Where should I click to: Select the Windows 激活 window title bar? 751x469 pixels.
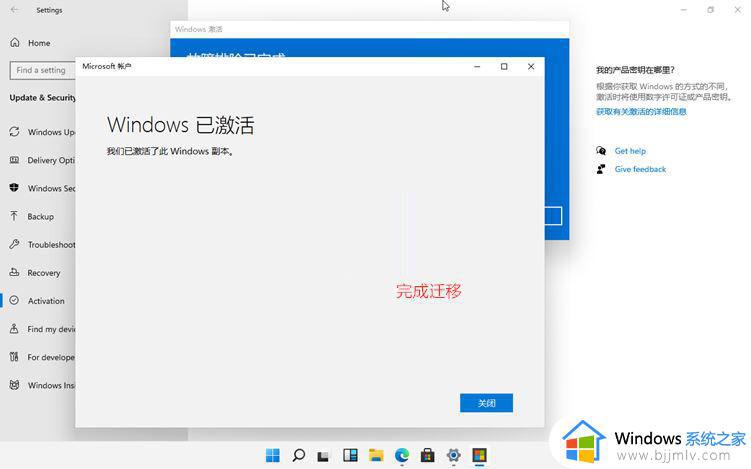(x=369, y=29)
